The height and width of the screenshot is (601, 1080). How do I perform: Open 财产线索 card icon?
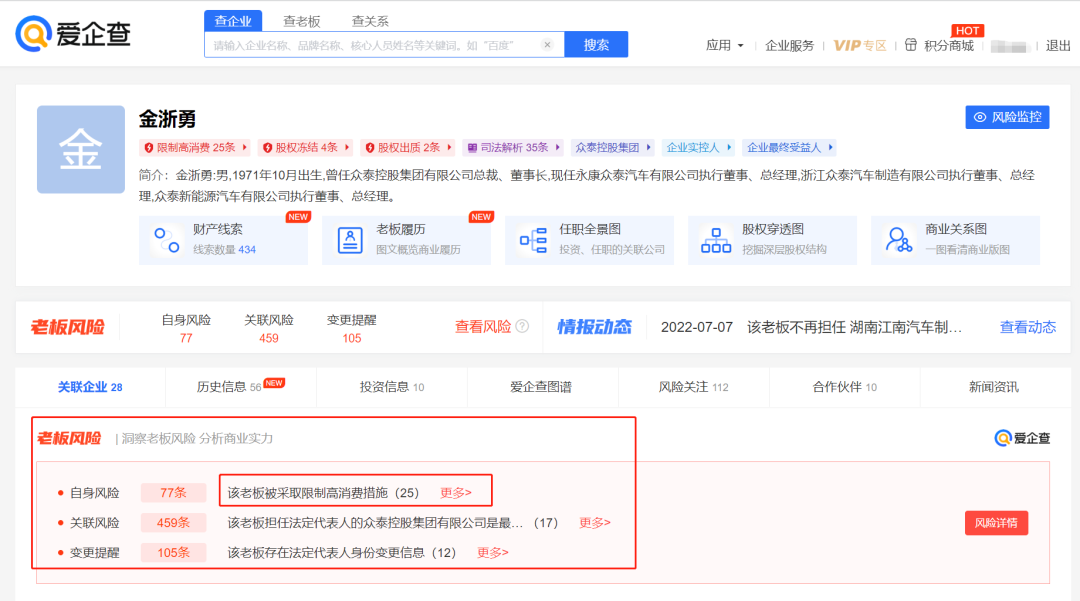tap(167, 240)
